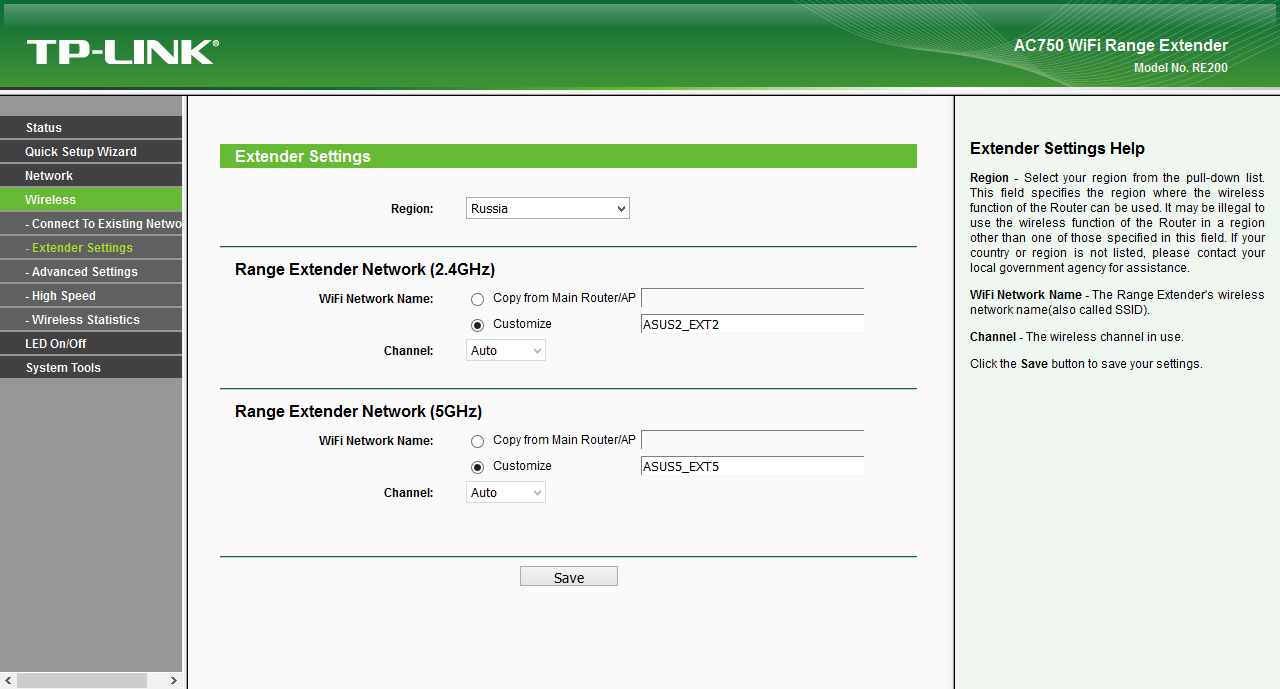Click the ASUS5_EXT5 network name field
This screenshot has width=1280, height=689.
point(752,466)
